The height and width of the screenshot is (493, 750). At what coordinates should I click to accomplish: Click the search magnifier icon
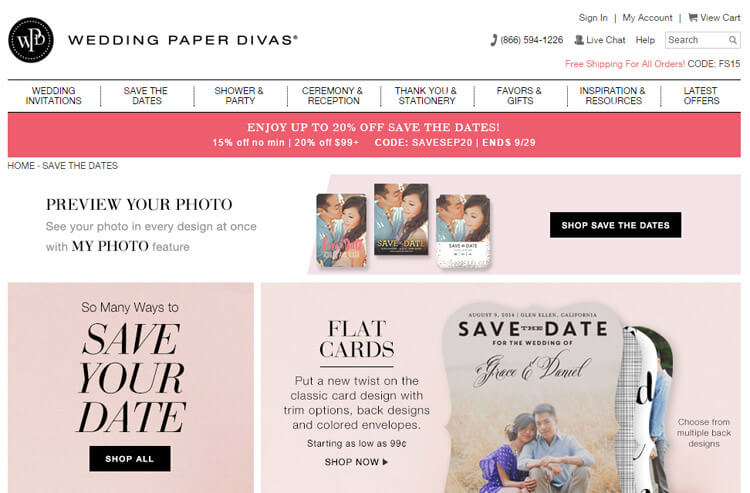[x=732, y=40]
